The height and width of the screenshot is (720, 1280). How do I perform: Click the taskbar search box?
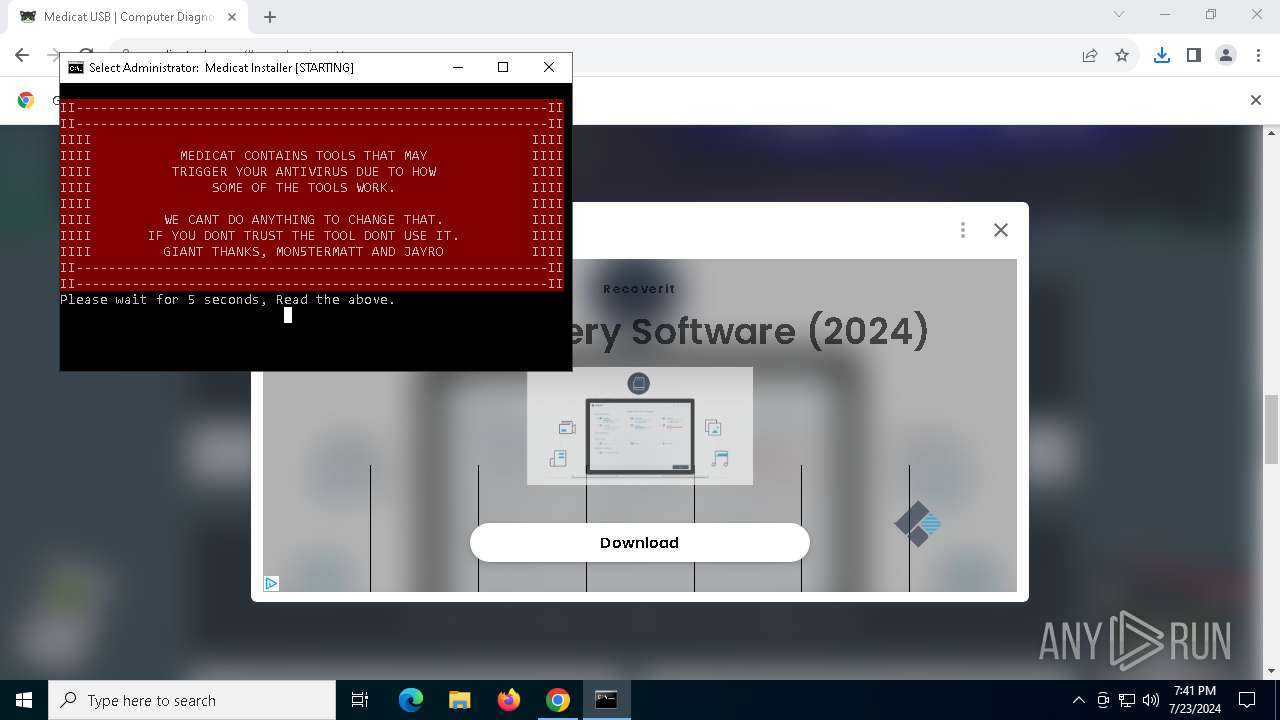192,700
